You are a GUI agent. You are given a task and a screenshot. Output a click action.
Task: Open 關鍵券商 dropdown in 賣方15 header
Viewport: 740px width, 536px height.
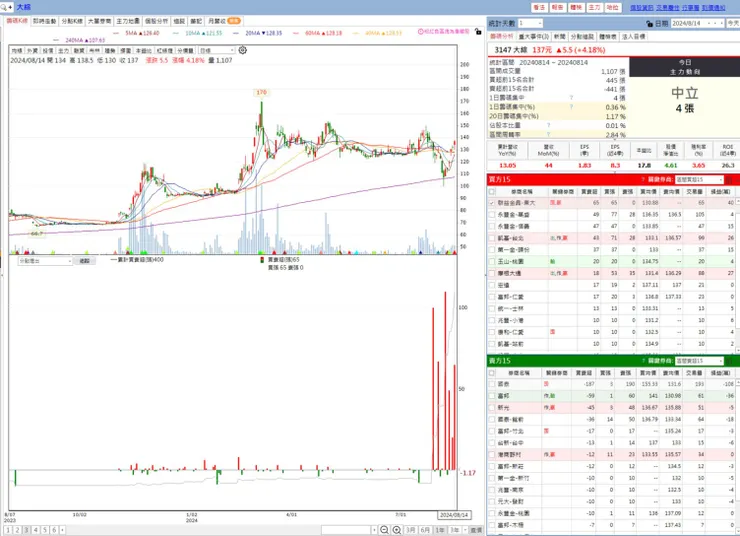tap(699, 361)
